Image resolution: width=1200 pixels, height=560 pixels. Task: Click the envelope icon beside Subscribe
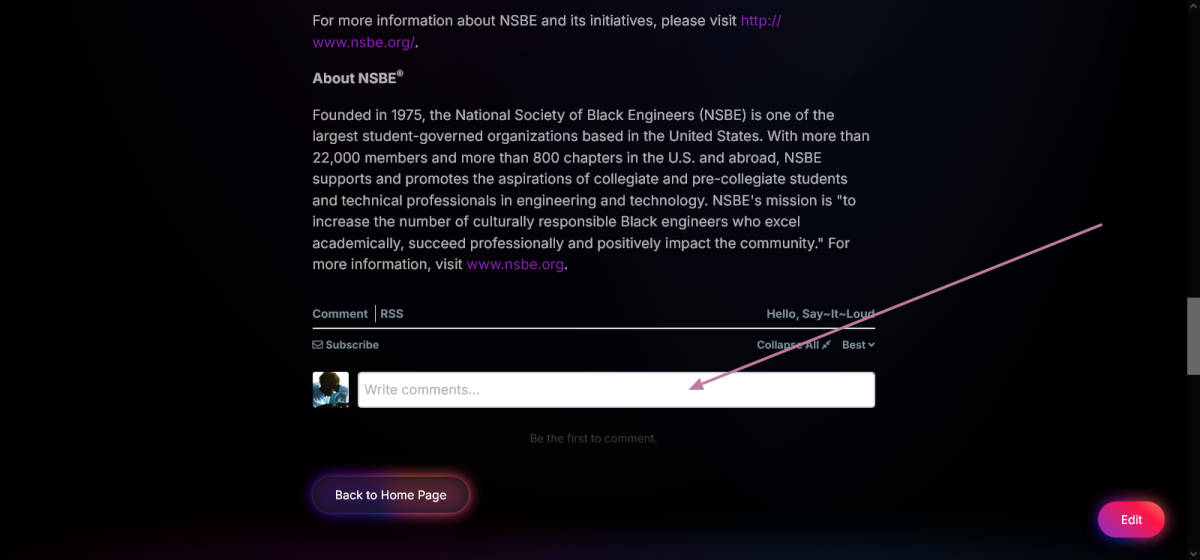[x=317, y=345]
